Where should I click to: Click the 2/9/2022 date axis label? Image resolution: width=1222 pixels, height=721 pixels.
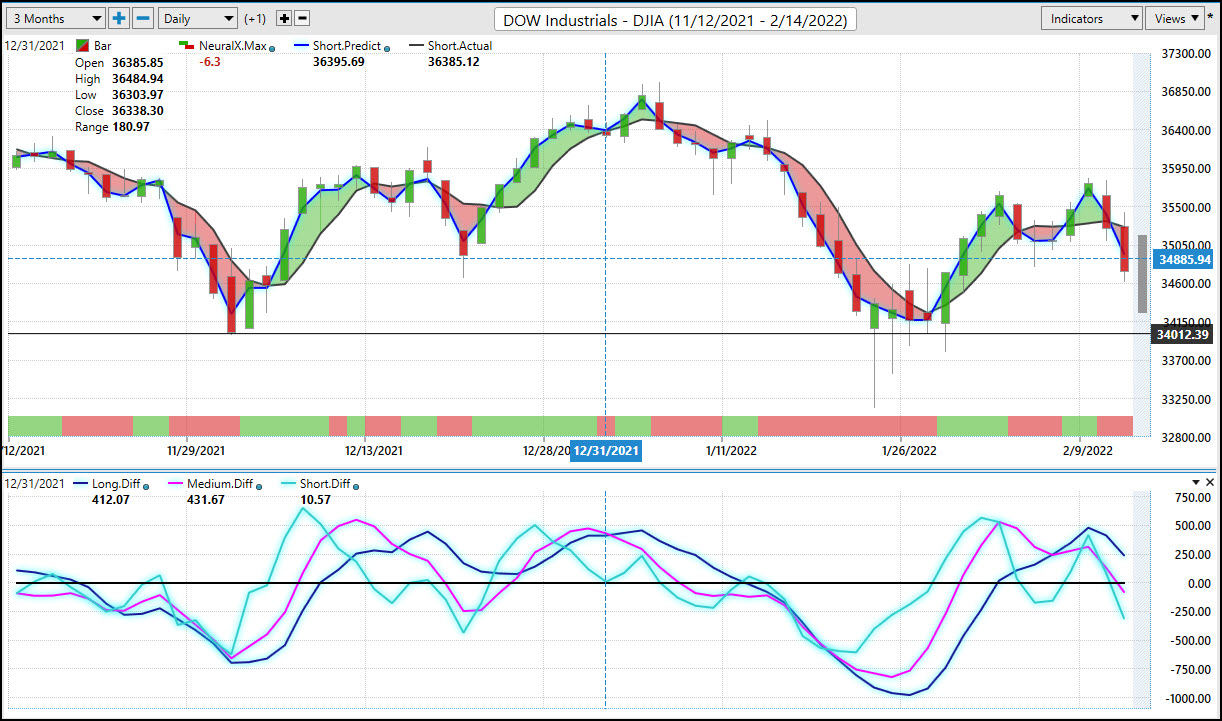(1087, 450)
